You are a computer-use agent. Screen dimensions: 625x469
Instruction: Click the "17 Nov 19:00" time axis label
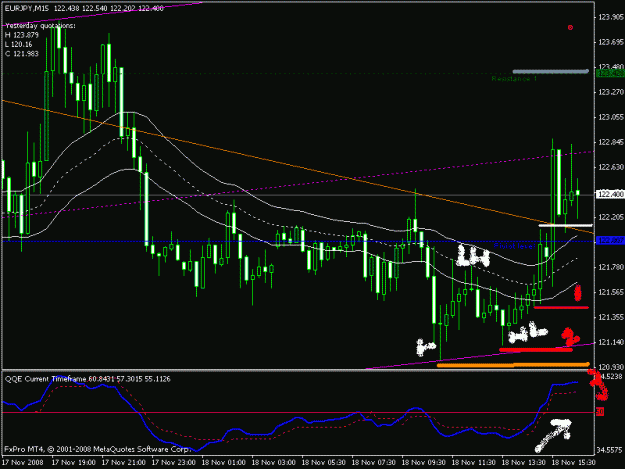click(74, 463)
